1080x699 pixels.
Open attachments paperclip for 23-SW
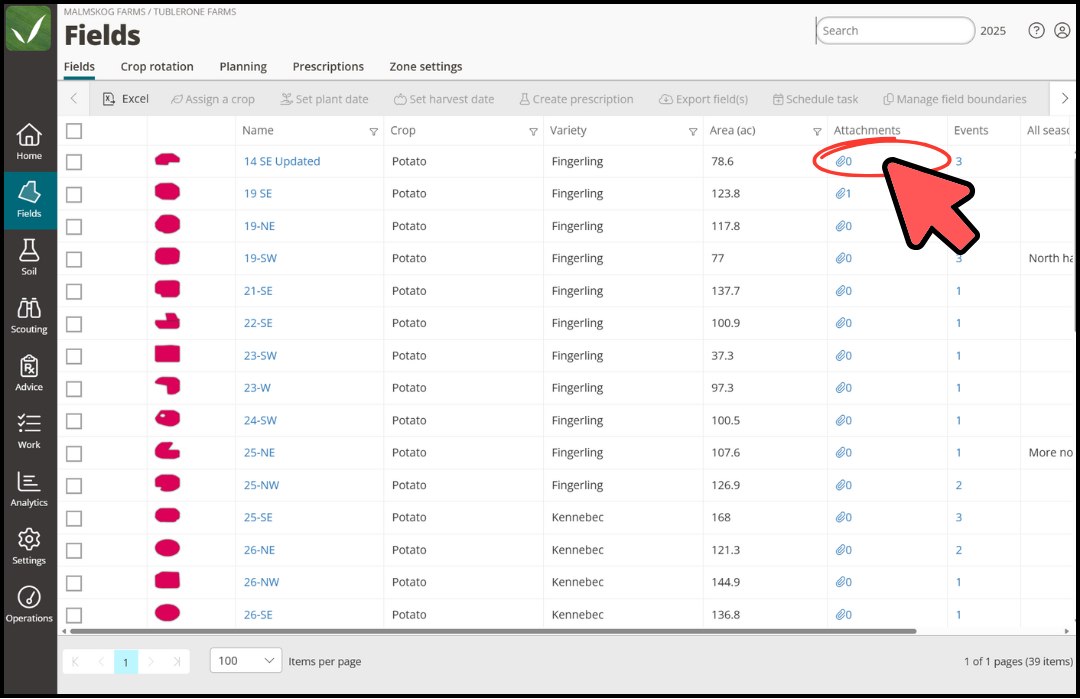coord(844,355)
